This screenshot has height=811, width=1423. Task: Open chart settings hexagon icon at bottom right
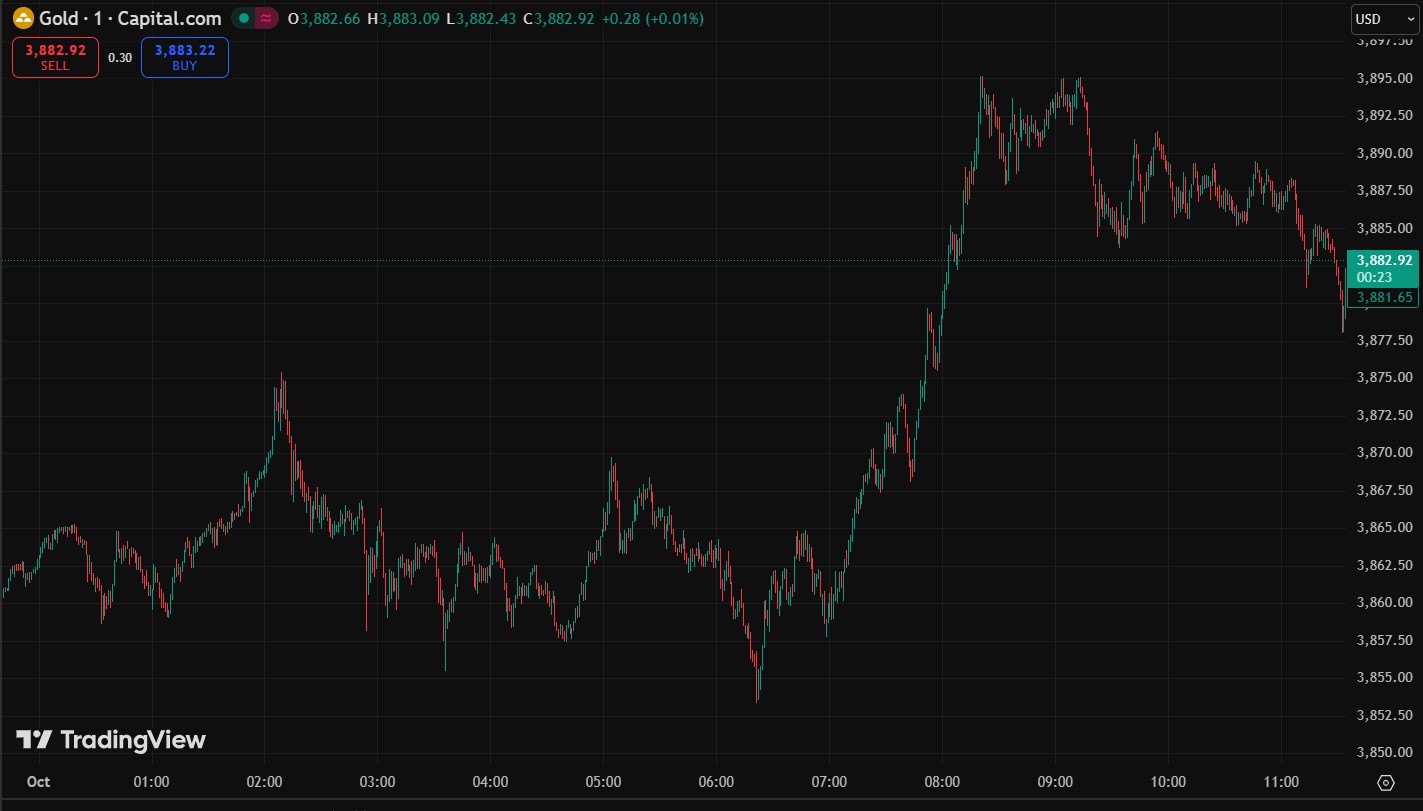tap(1386, 783)
